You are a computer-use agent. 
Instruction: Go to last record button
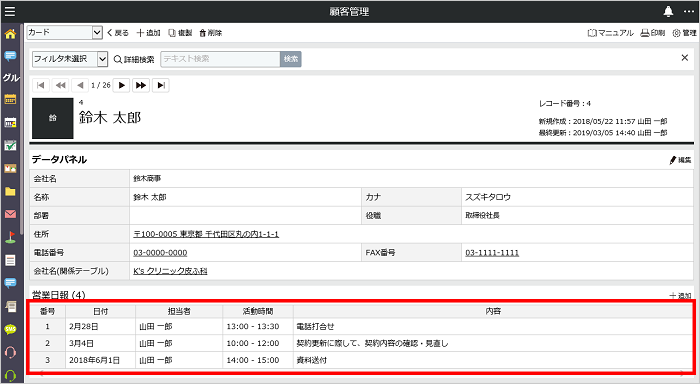point(161,85)
